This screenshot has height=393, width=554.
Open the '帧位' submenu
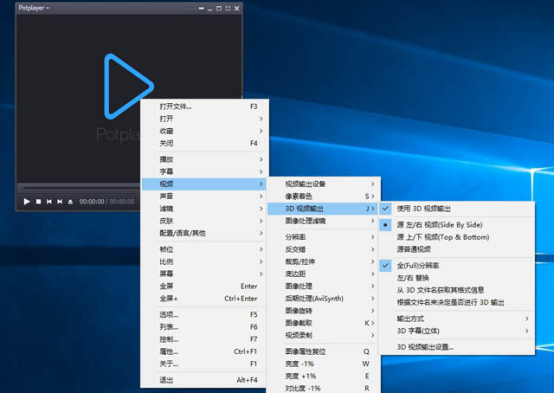pos(205,249)
